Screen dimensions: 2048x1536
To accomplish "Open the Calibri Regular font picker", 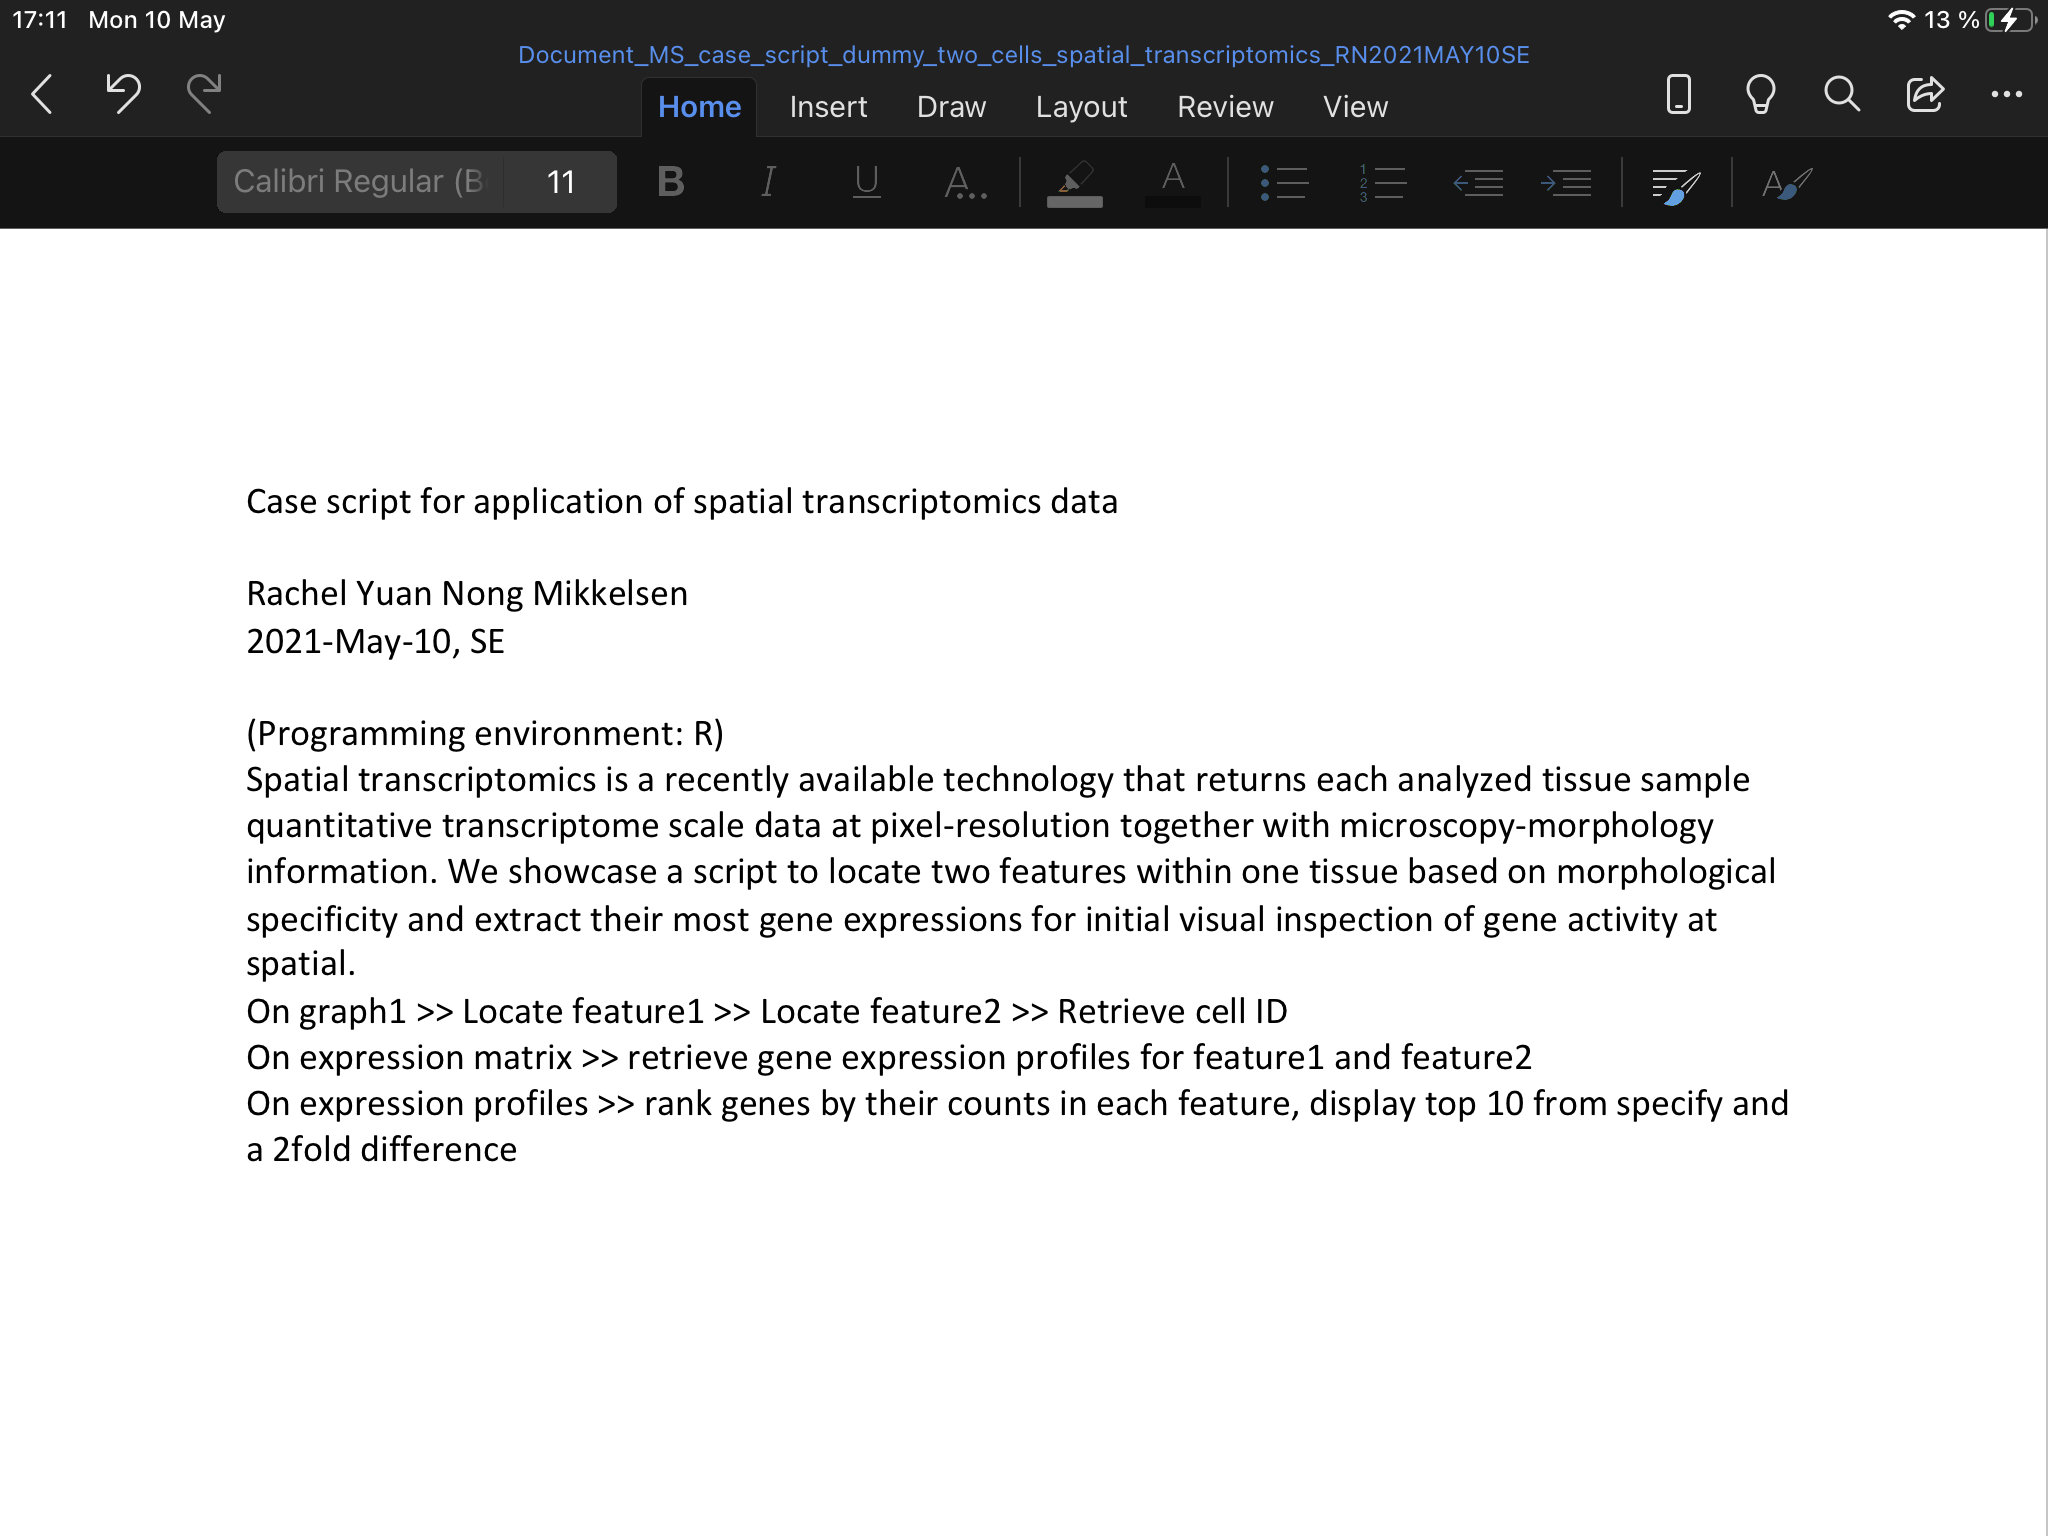I will (x=360, y=182).
